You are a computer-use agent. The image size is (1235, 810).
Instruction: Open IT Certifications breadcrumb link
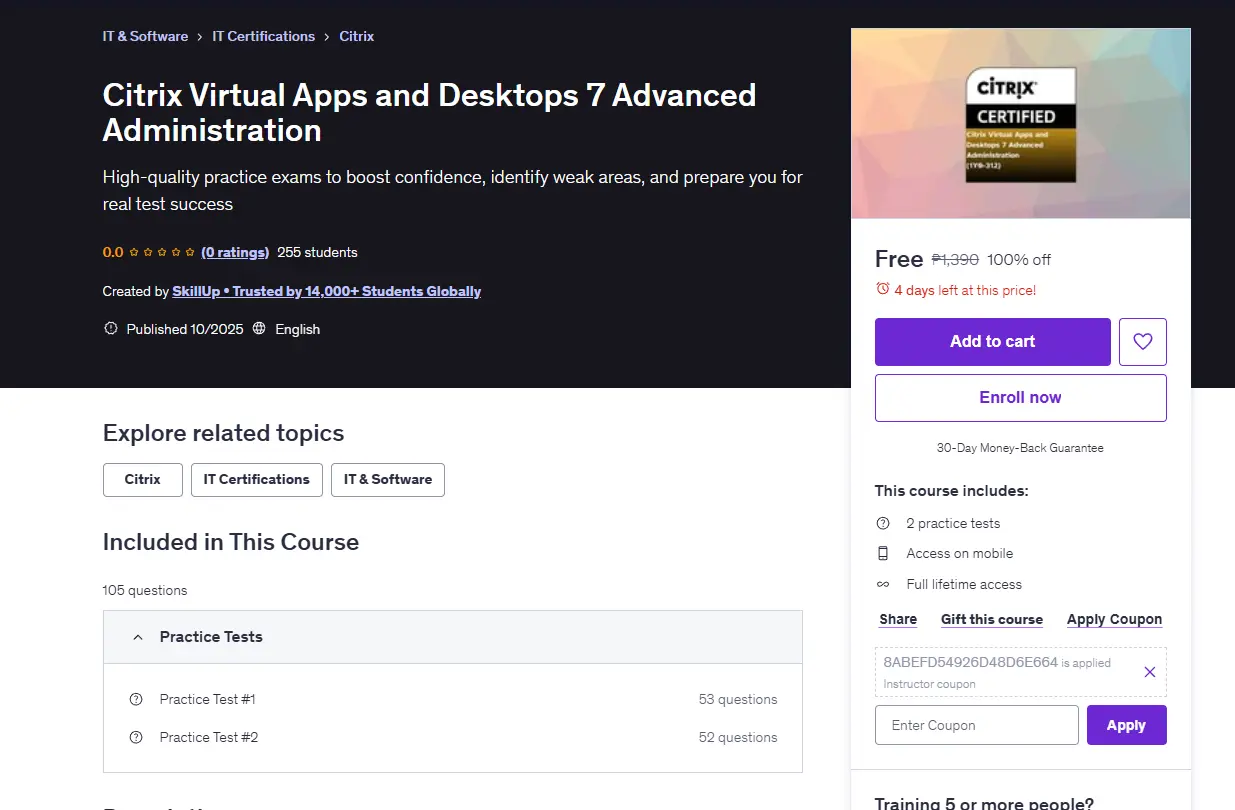[x=263, y=36]
